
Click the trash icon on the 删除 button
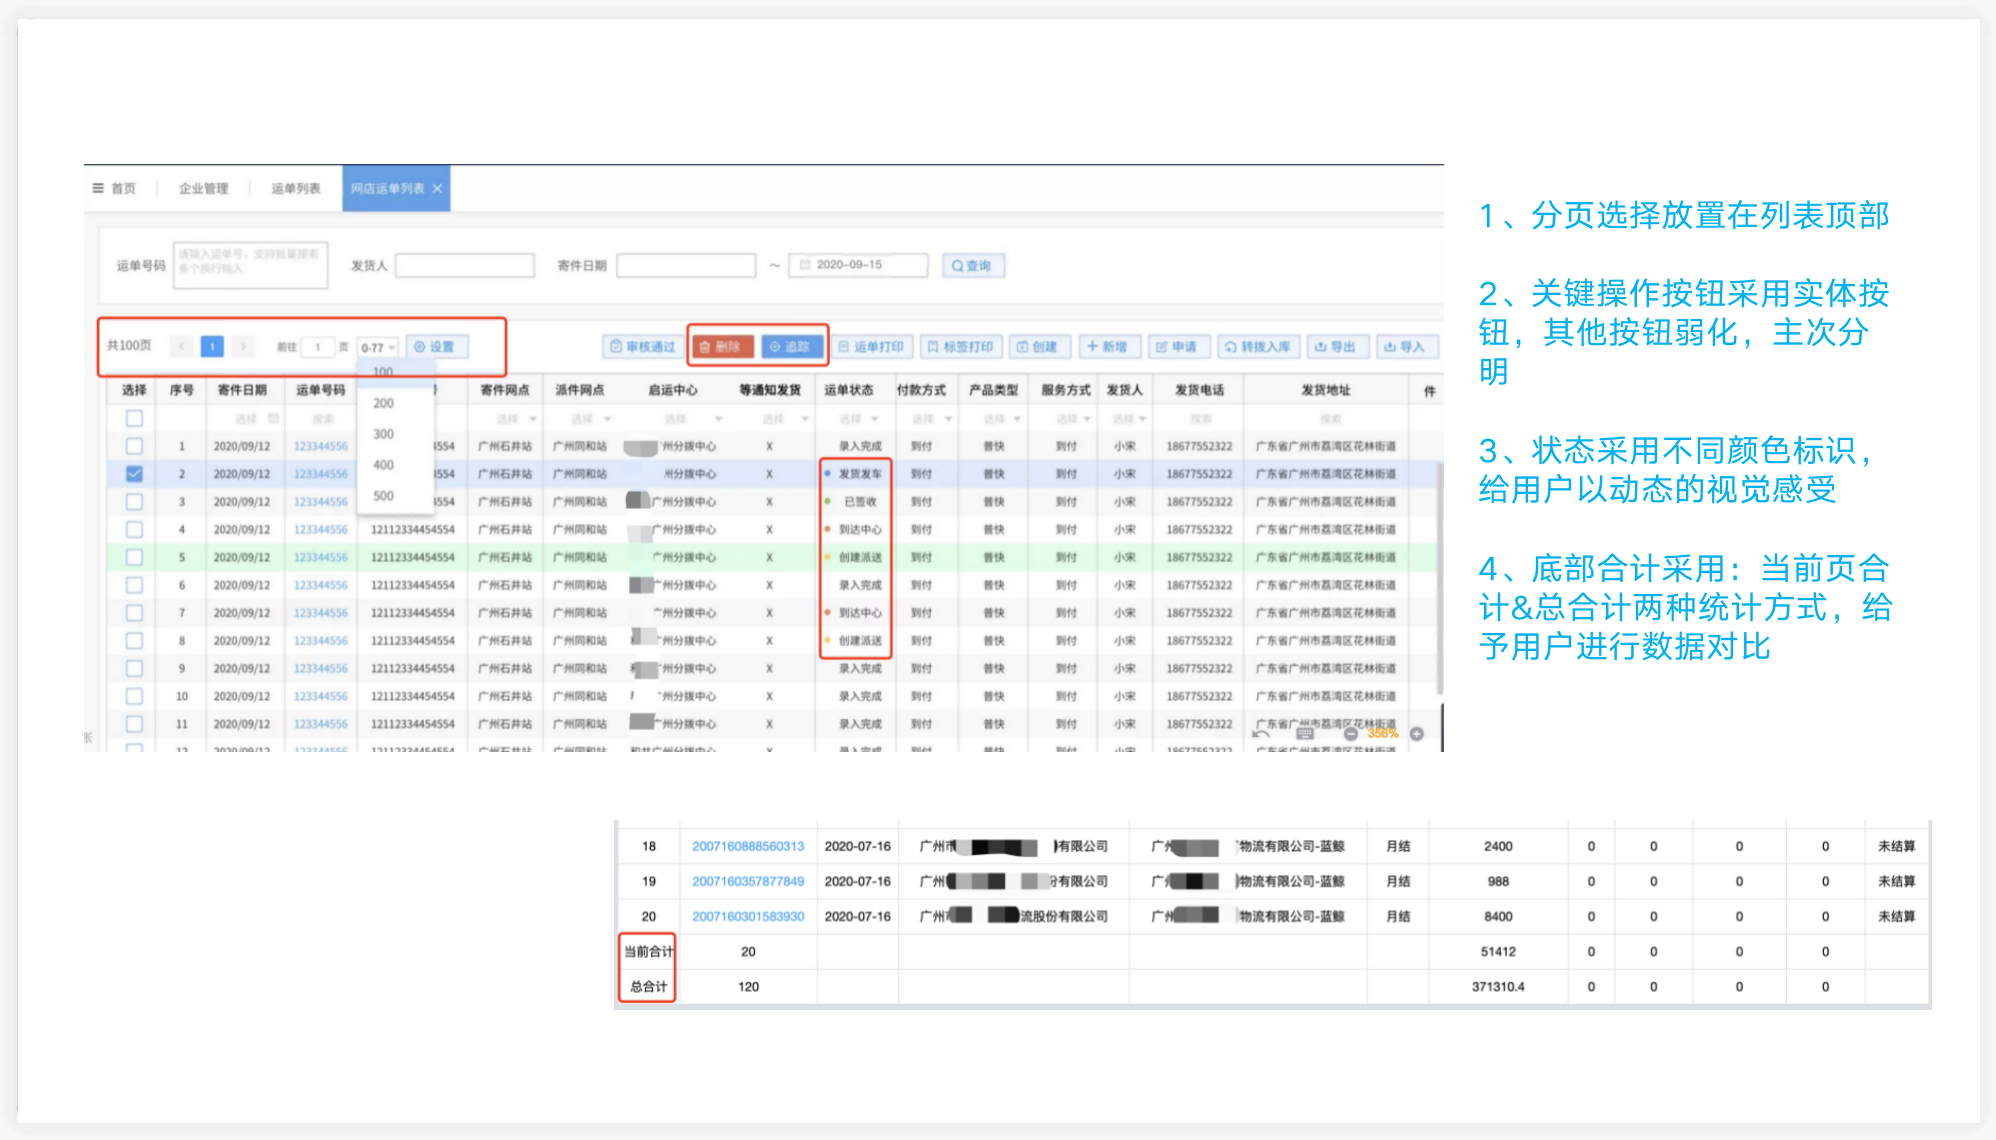point(705,347)
